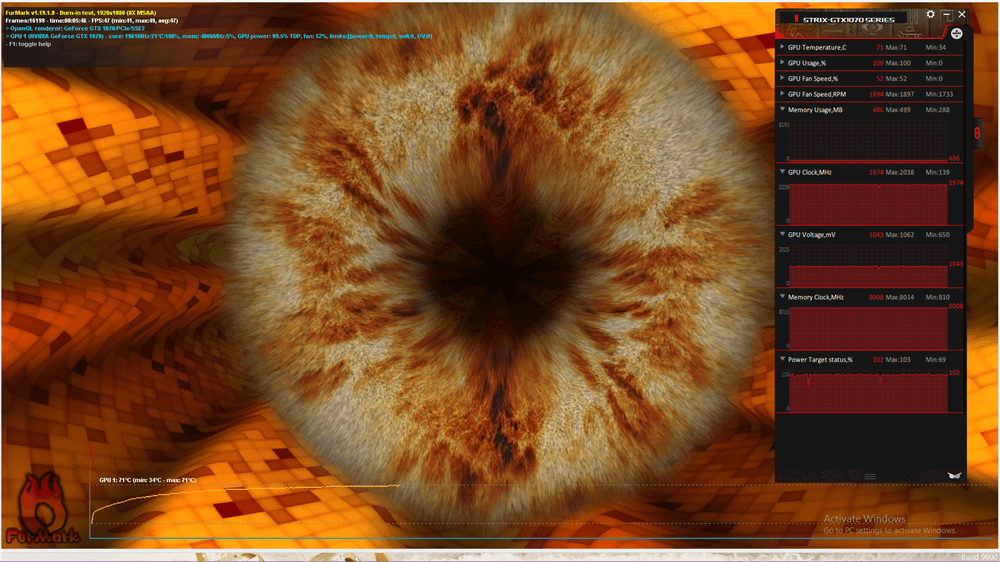Screen dimensions: 1000x562
Task: Click the GPU Clock history graph
Action: coord(868,204)
